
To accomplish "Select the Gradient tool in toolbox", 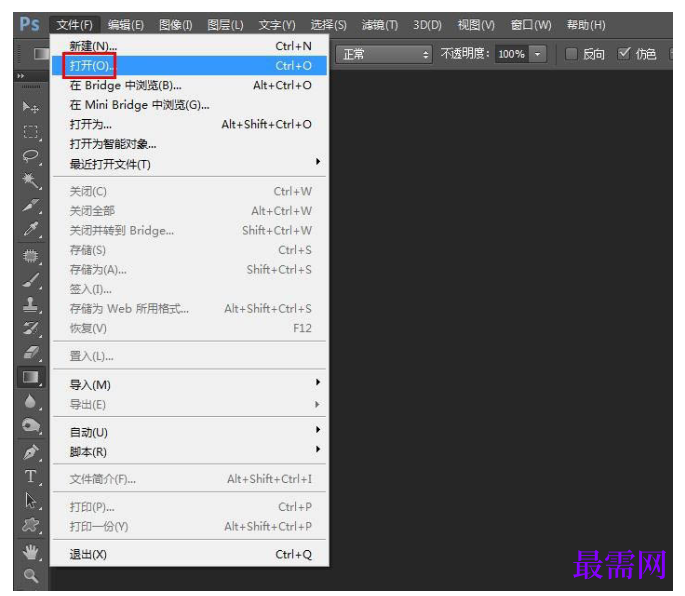I will coord(31,377).
